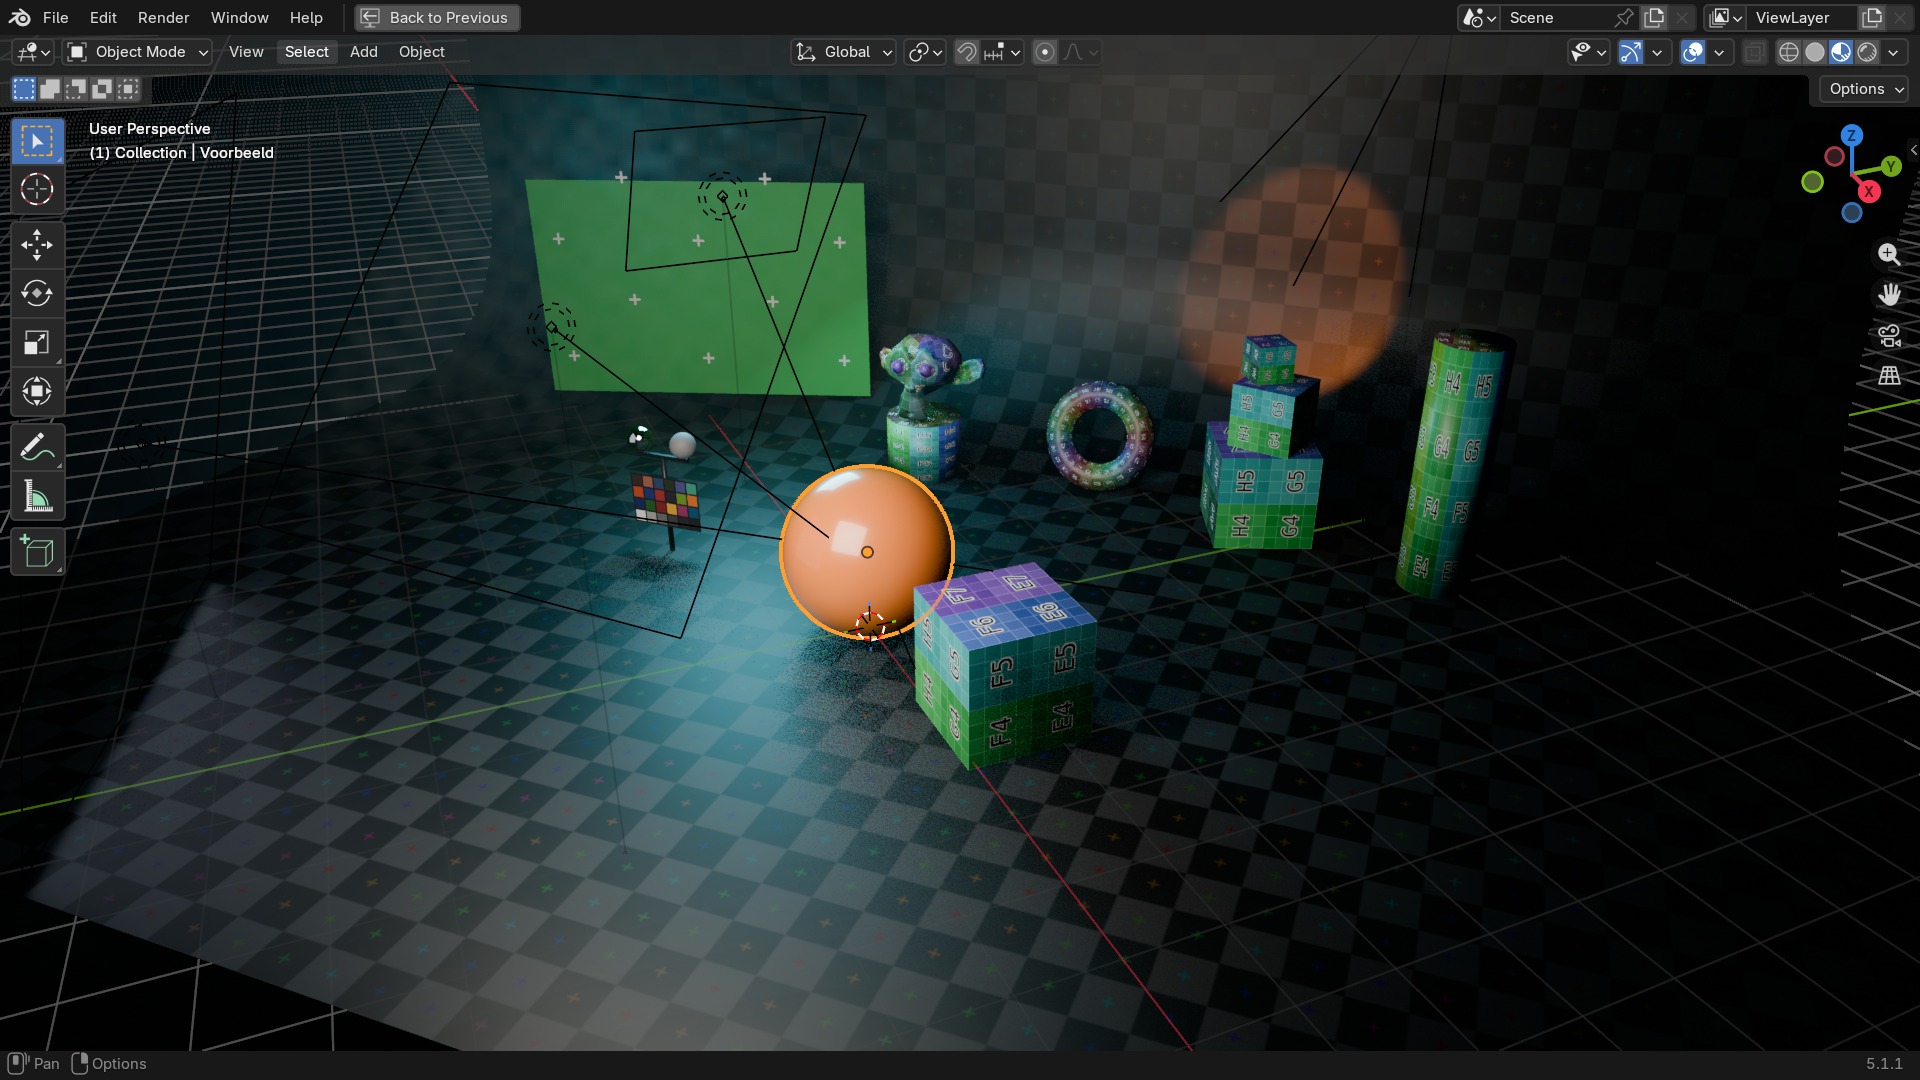This screenshot has width=1920, height=1080.
Task: Open the Window menu
Action: pyautogui.click(x=240, y=18)
